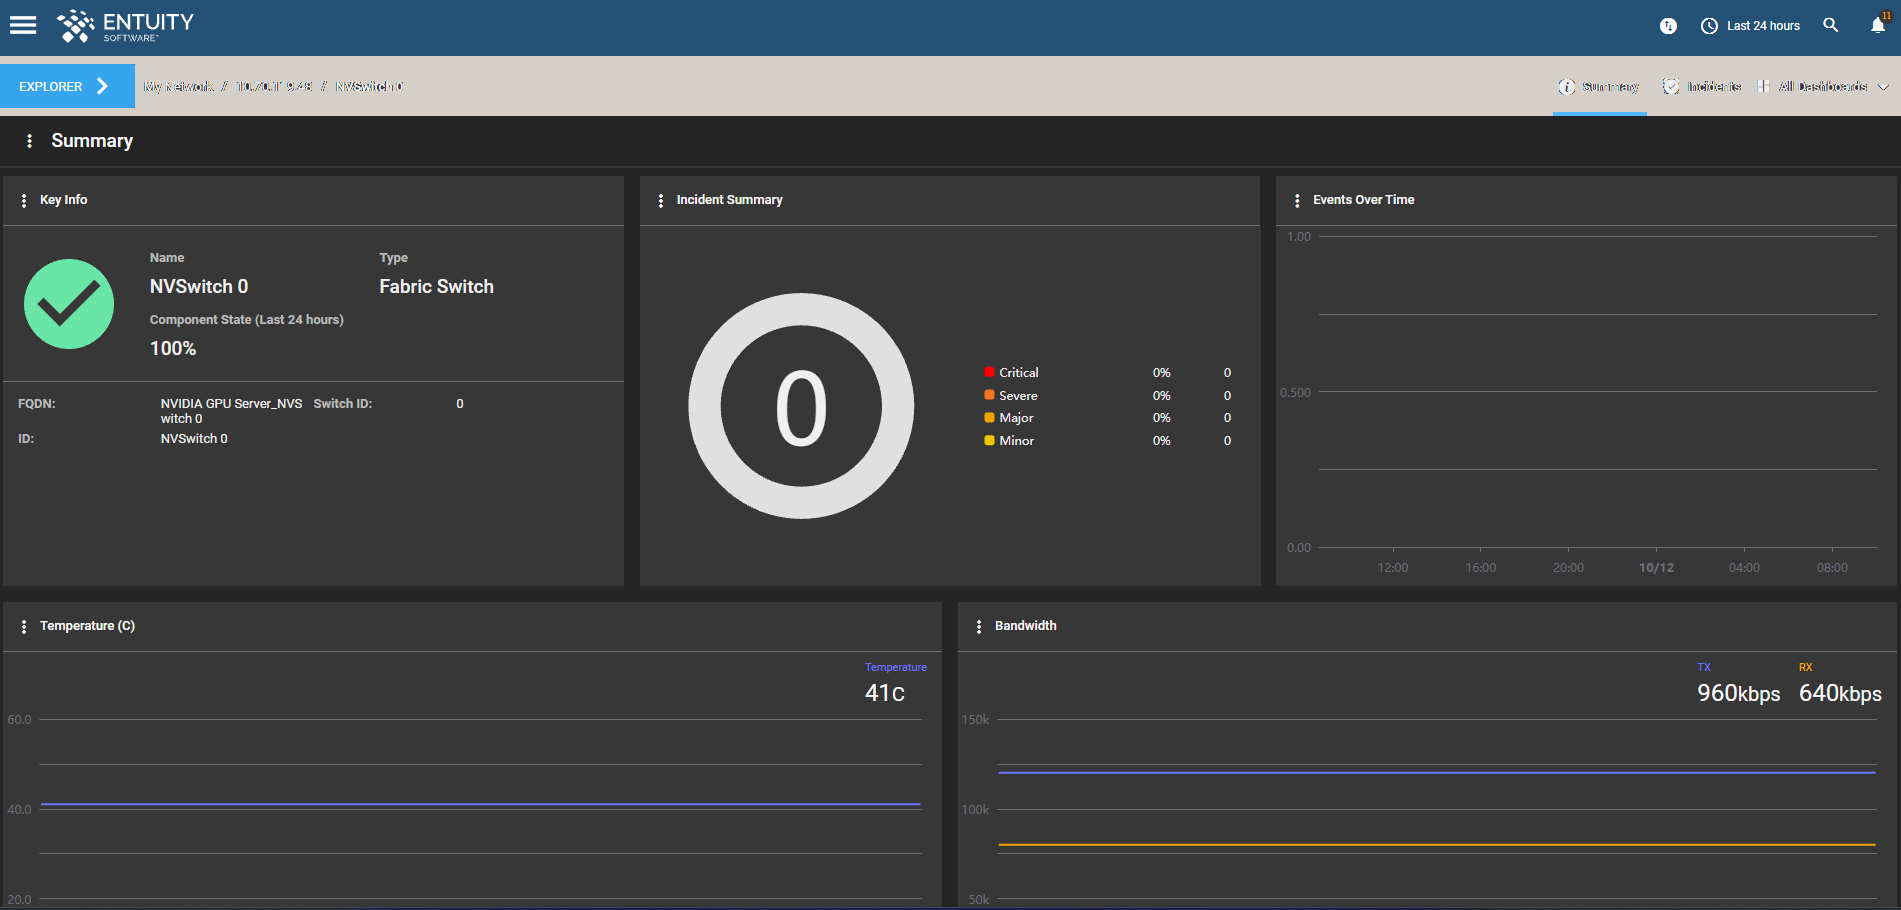This screenshot has height=910, width=1901.
Task: Click the orange RX line in Bandwidth chart
Action: tap(1436, 845)
